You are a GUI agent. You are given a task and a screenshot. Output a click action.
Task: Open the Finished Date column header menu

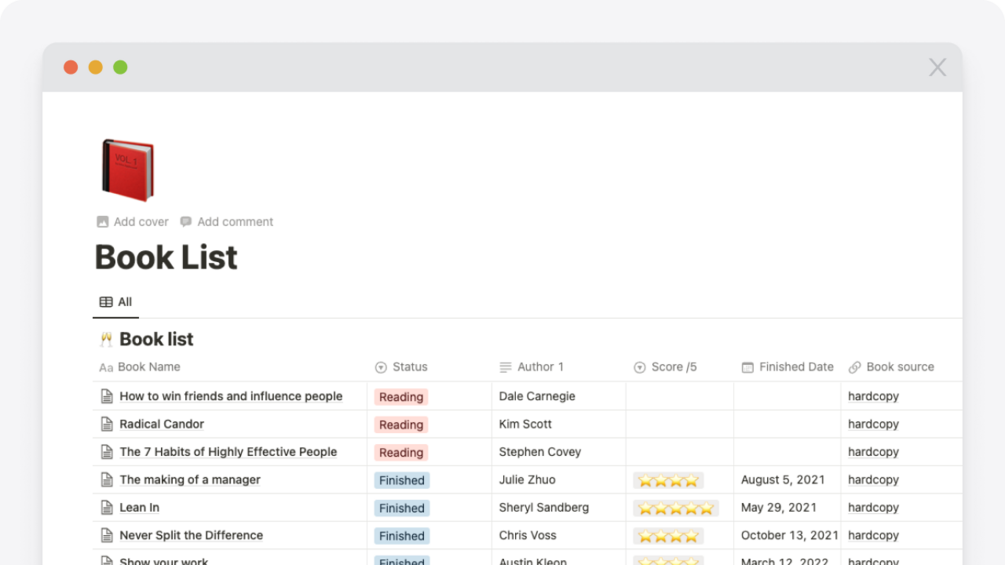788,367
